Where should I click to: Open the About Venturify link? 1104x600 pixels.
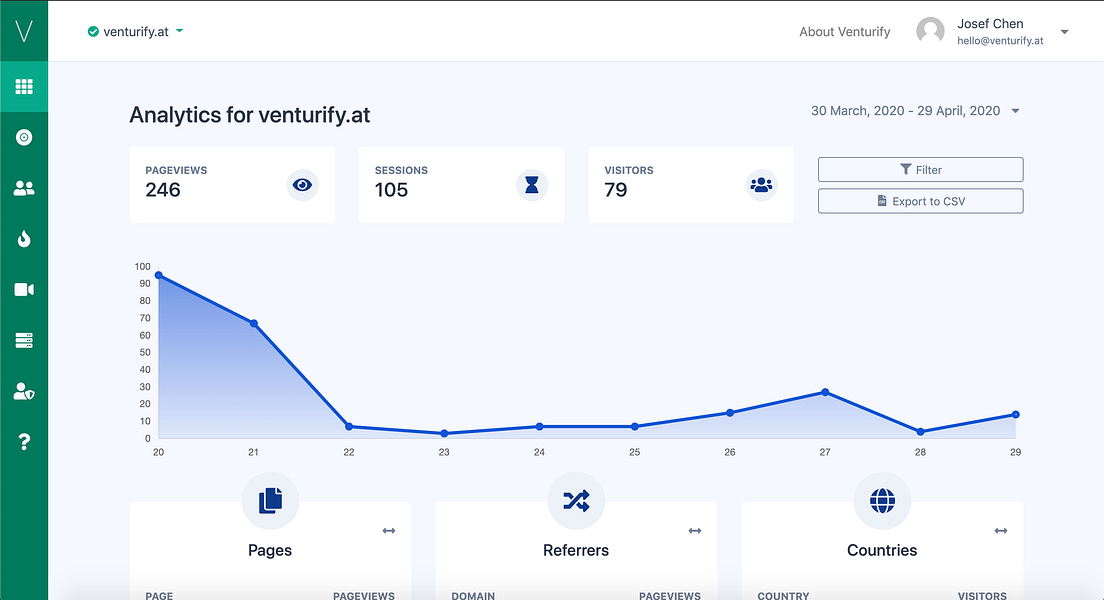click(844, 32)
